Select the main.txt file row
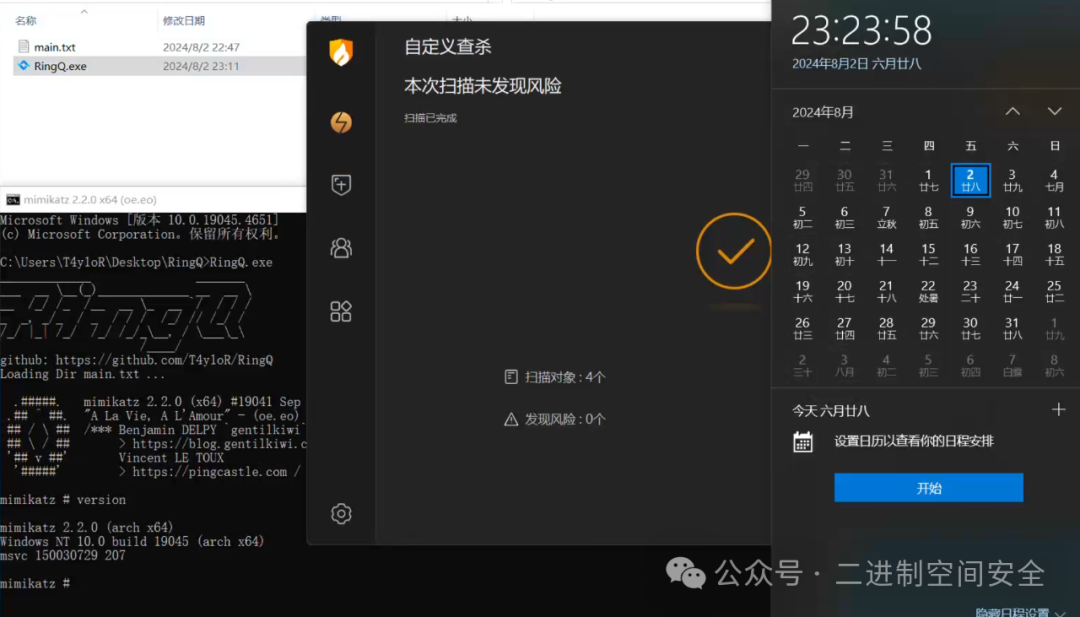 160,47
